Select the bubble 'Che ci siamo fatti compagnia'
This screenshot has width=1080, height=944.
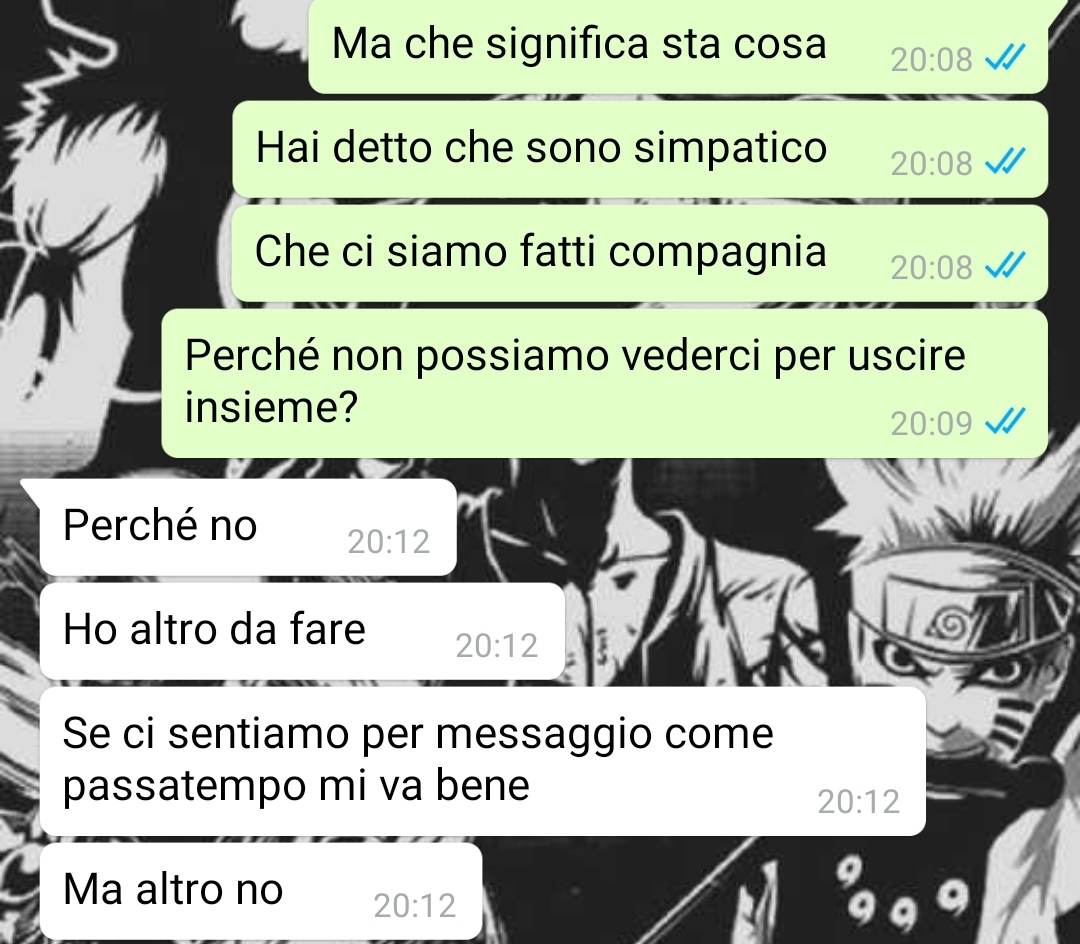tap(640, 253)
